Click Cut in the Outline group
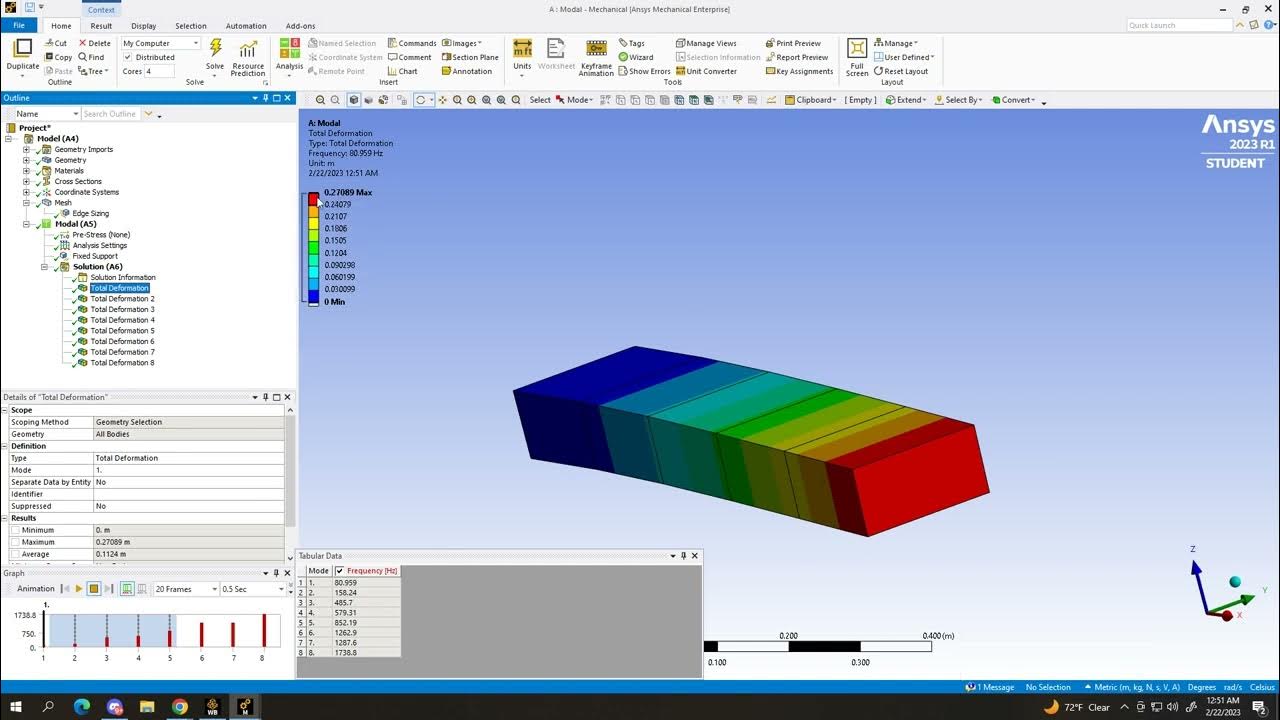This screenshot has height=720, width=1280. point(56,43)
